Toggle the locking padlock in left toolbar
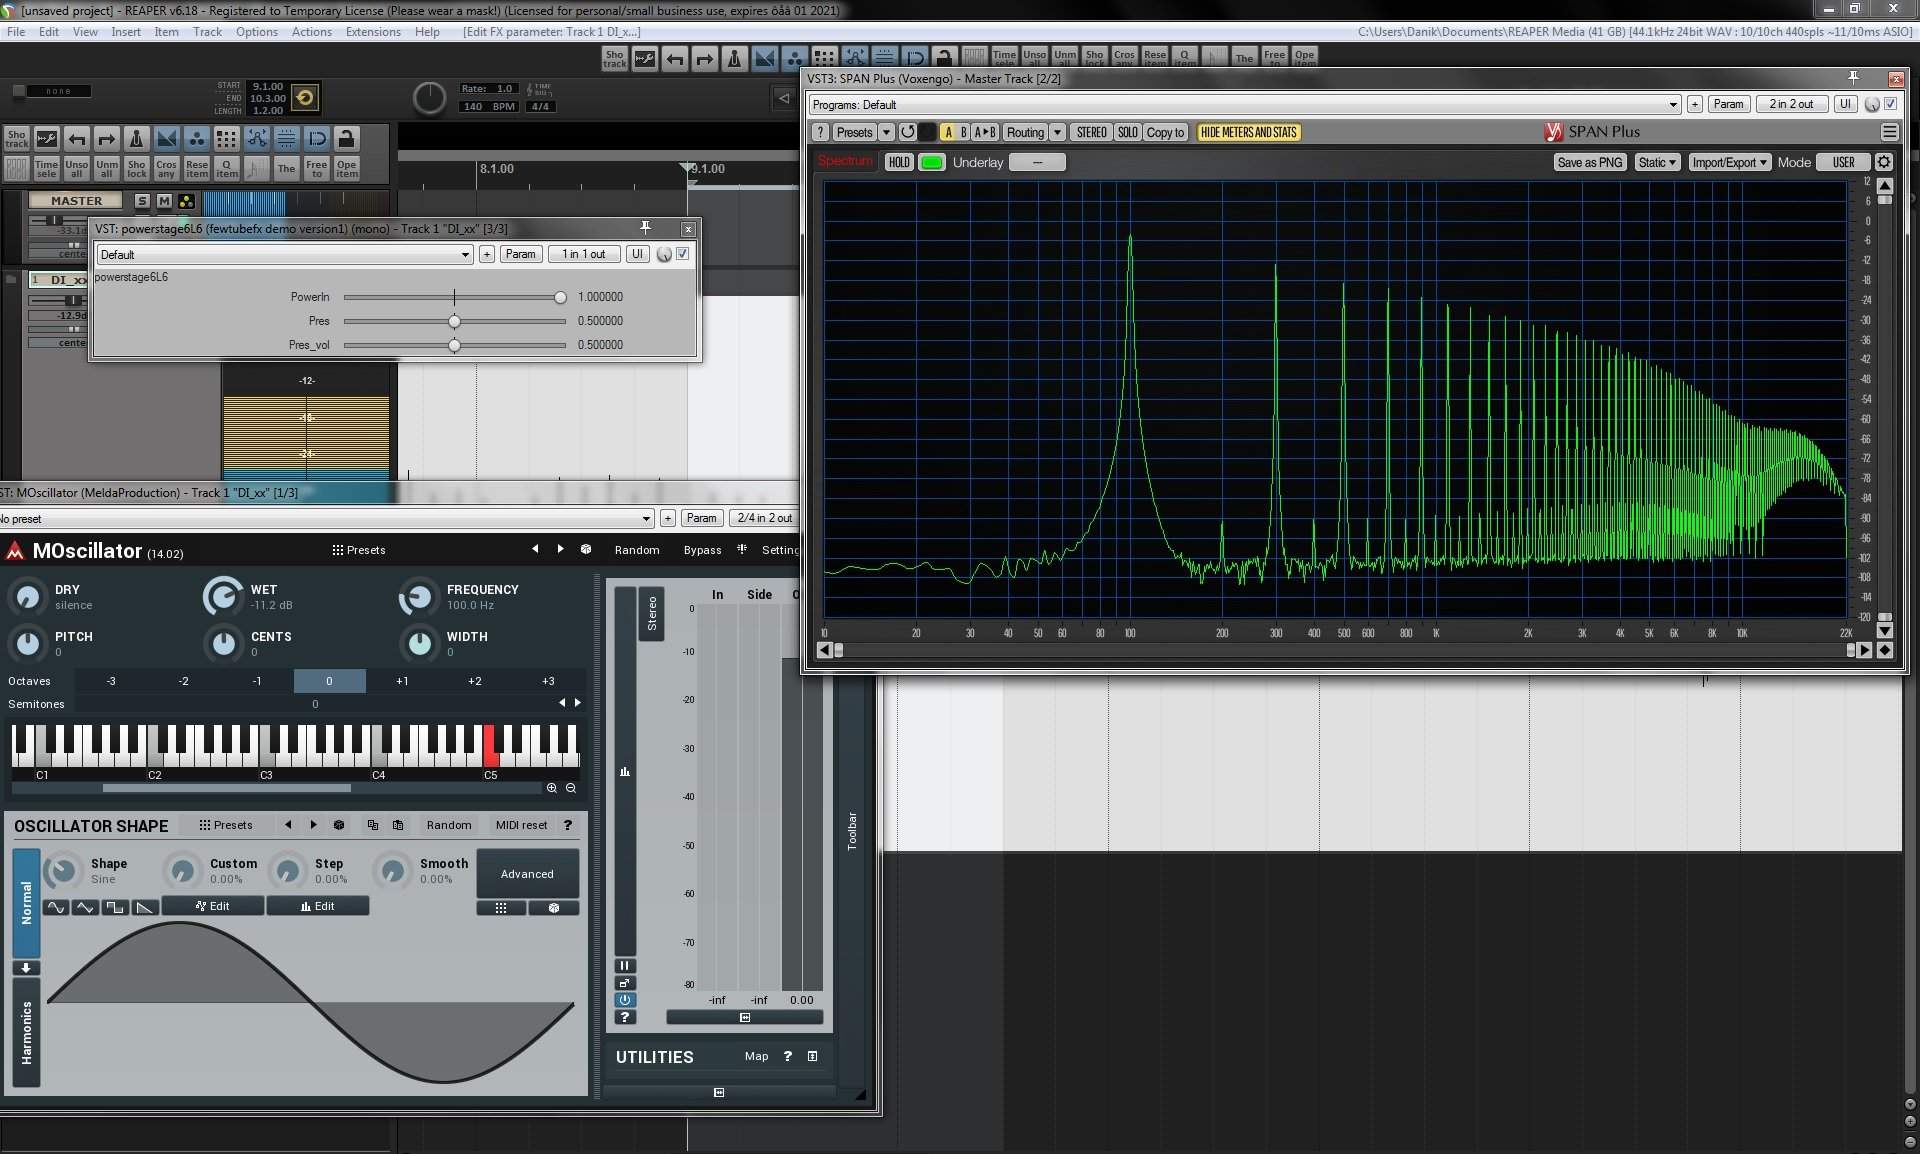Screen dimensions: 1920x1154 pyautogui.click(x=346, y=138)
